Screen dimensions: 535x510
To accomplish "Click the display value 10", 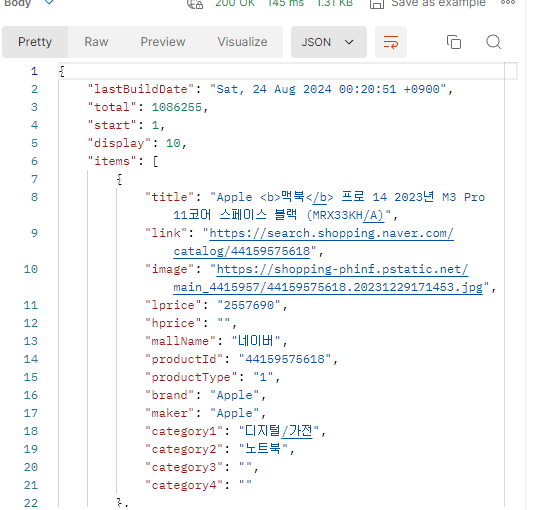I will tap(173, 143).
